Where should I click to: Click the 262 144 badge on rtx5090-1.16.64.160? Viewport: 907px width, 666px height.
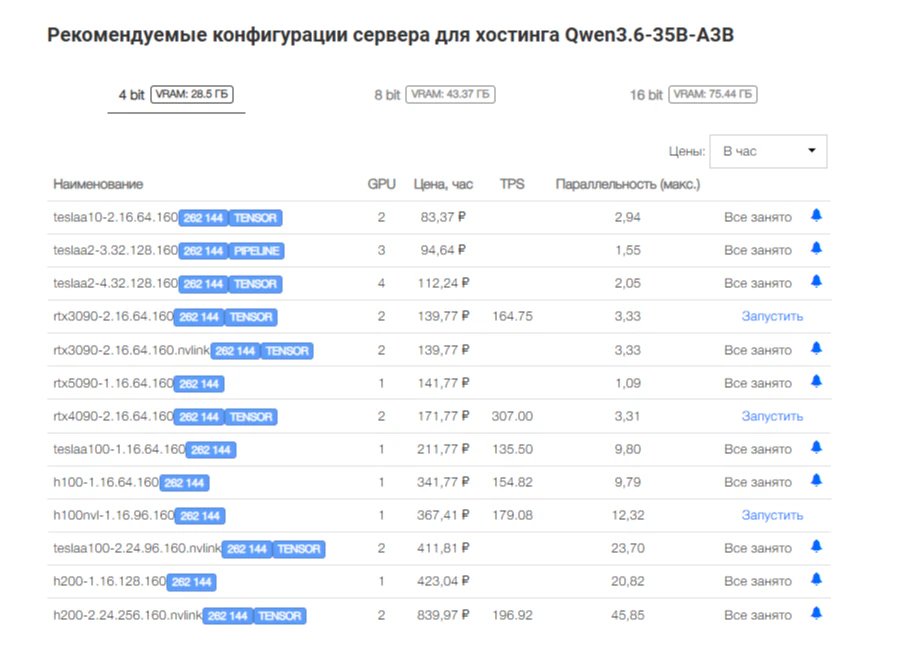coord(199,384)
